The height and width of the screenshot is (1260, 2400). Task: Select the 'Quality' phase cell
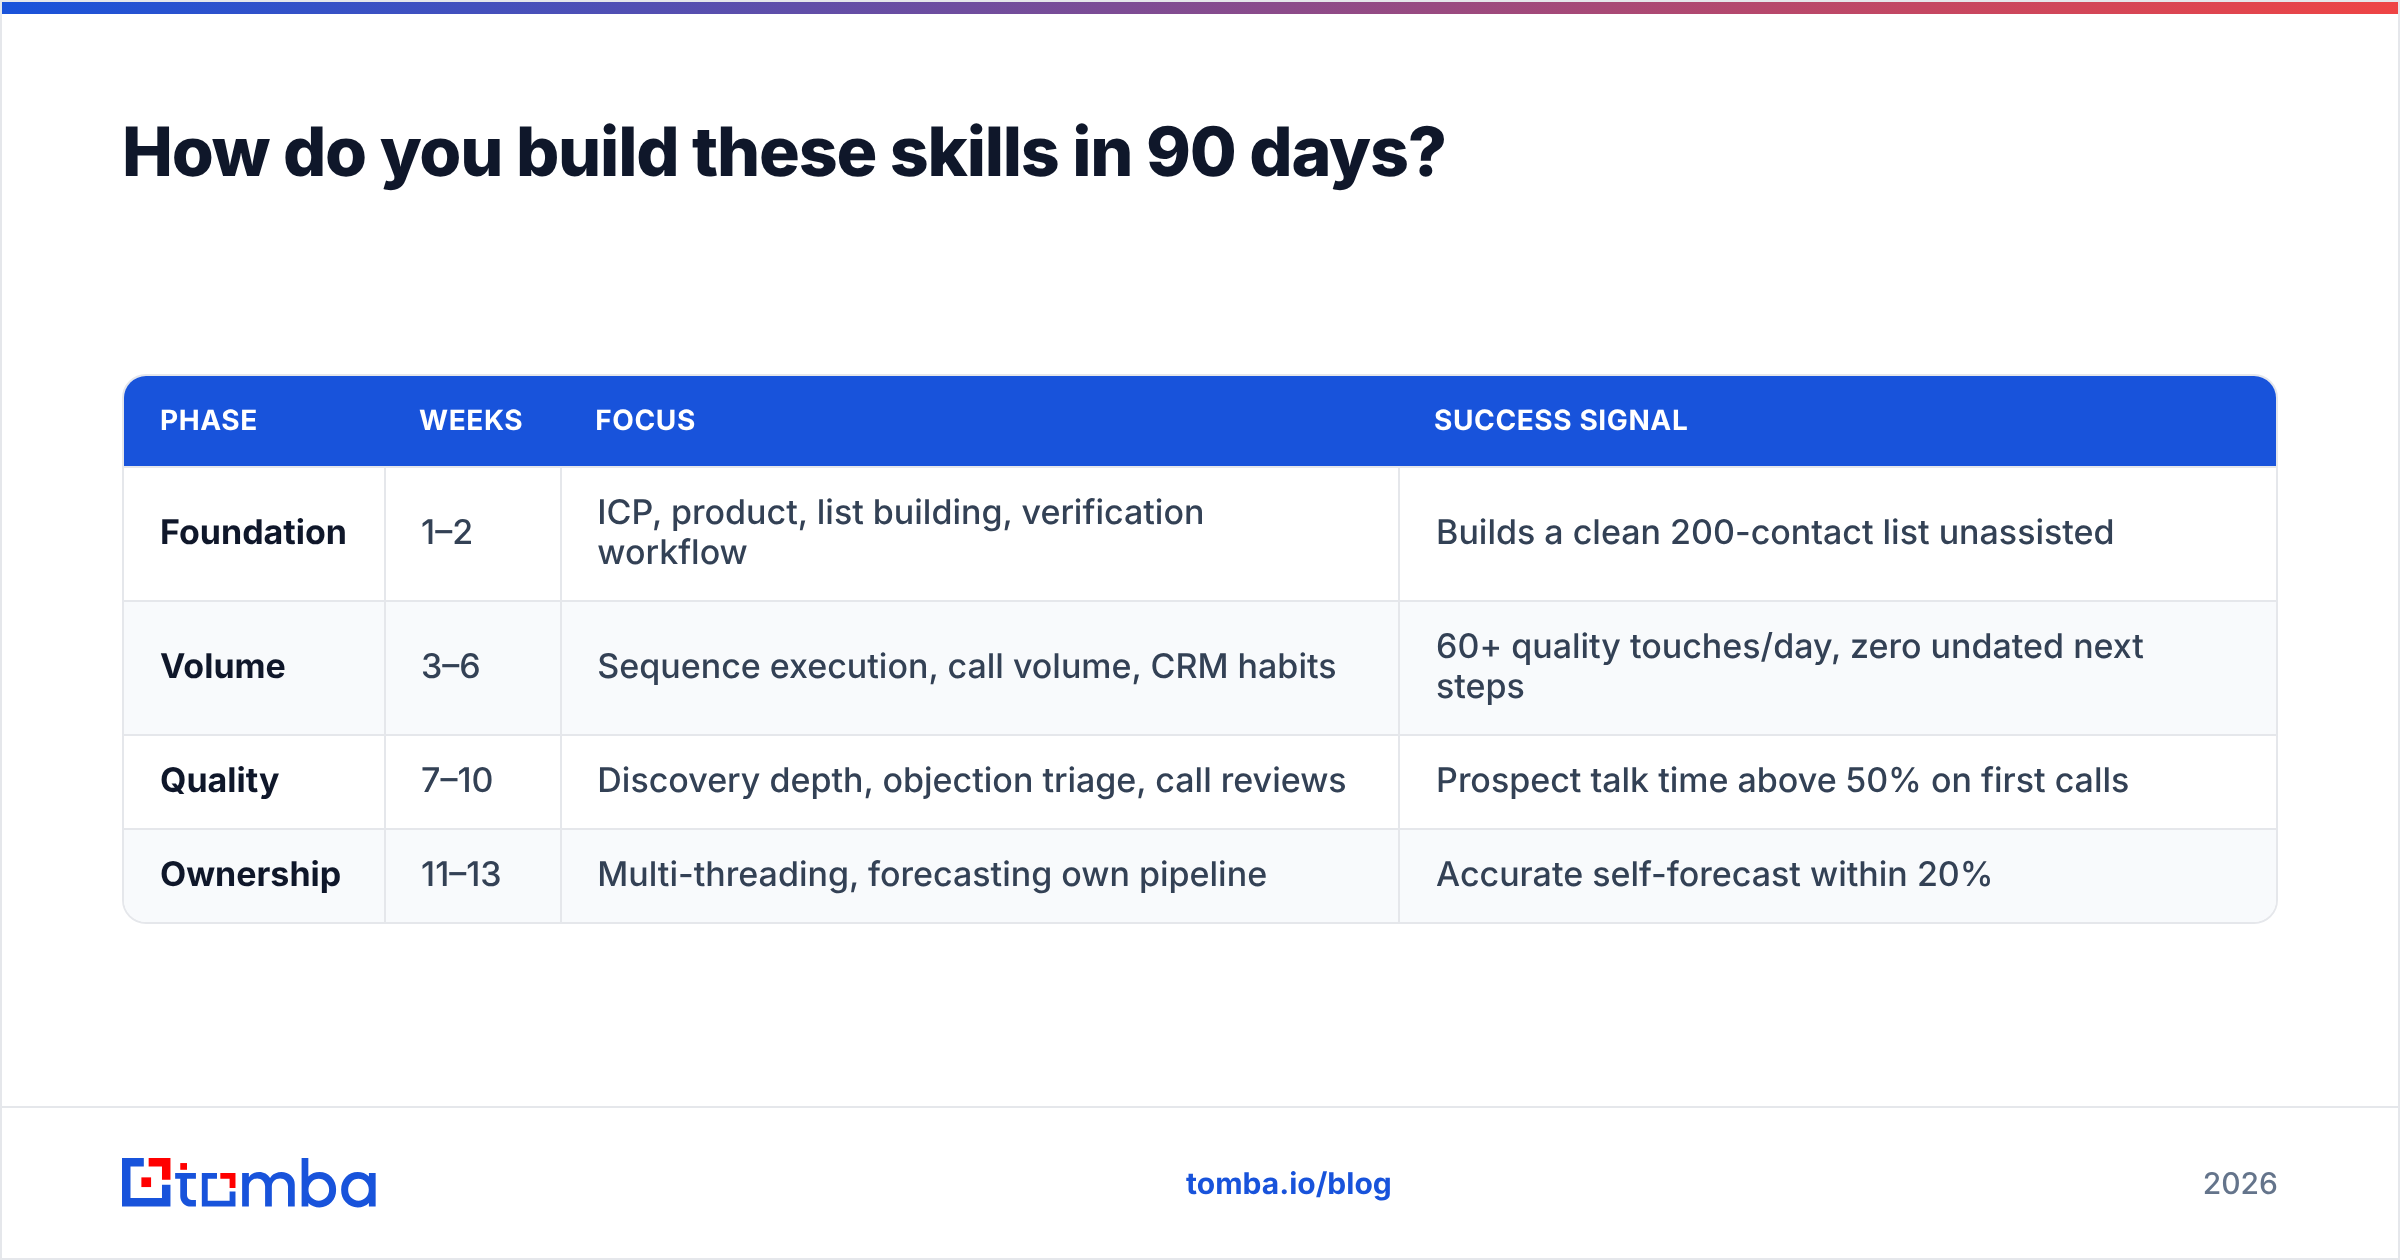[254, 781]
